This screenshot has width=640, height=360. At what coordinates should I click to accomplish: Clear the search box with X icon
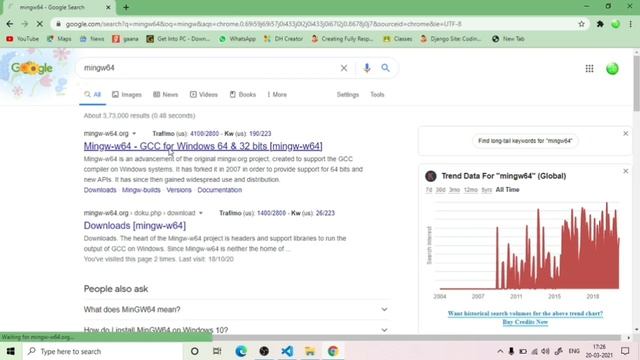coord(344,68)
